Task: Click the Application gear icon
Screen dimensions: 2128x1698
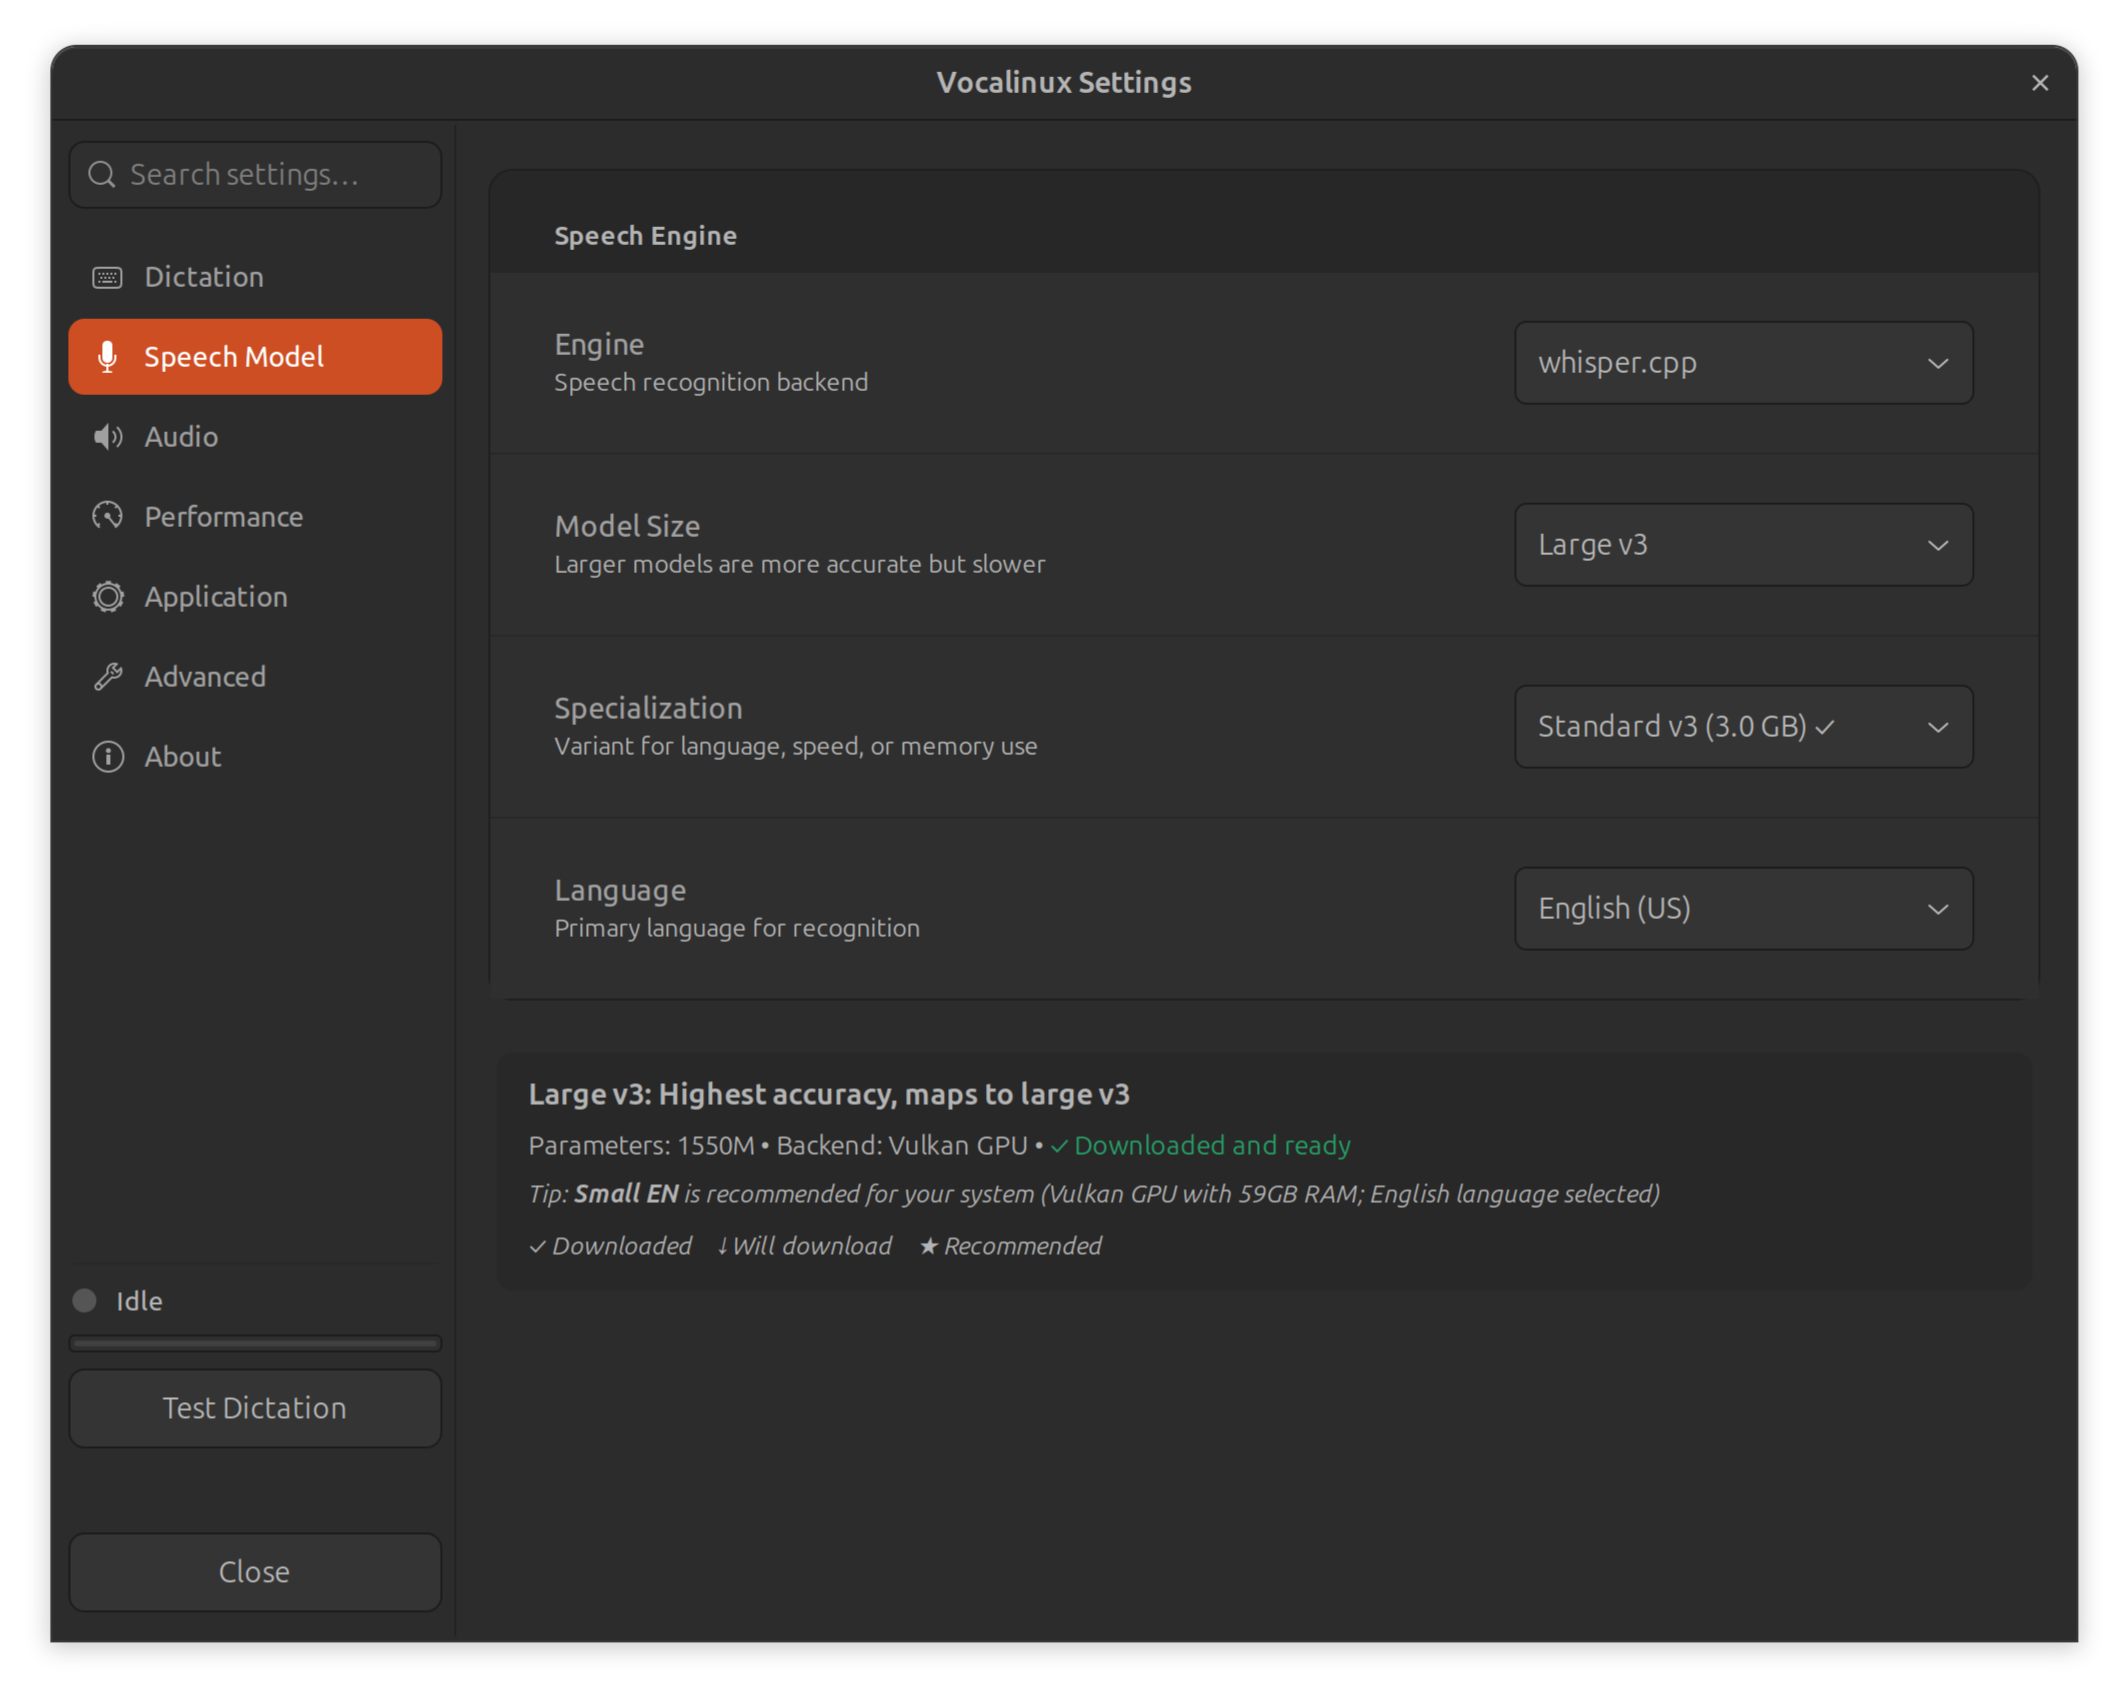Action: coord(107,597)
